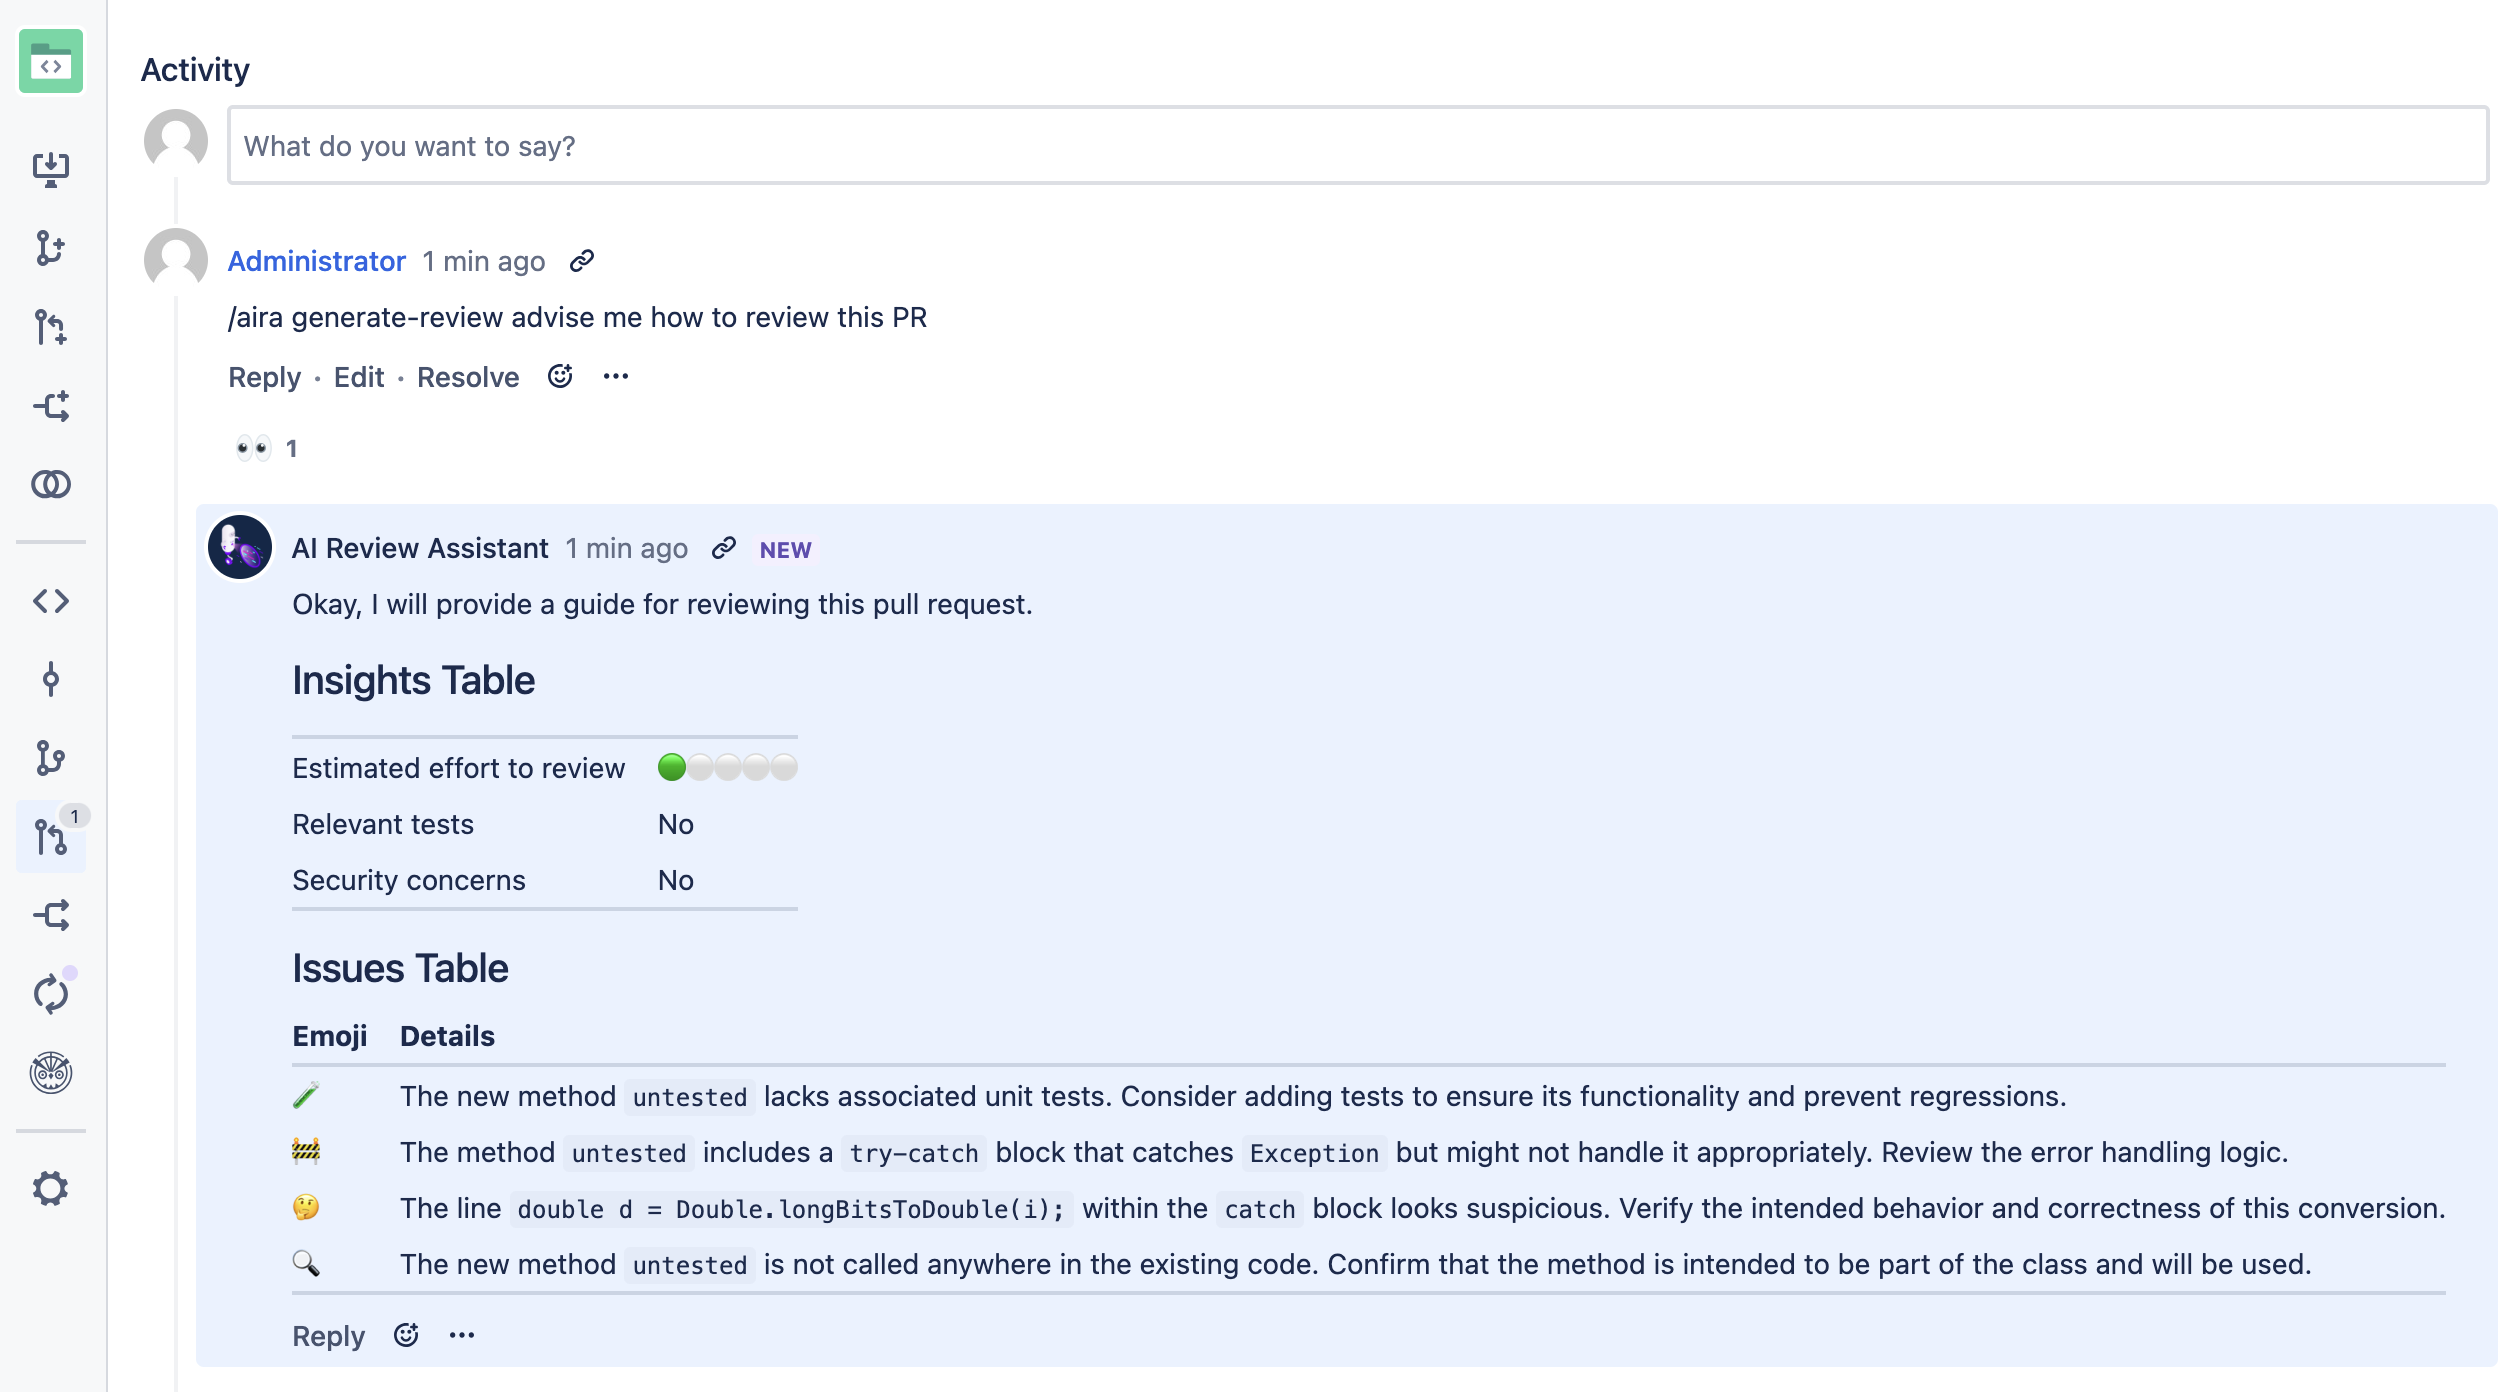Select the Commits icon in the left sidebar

point(51,680)
